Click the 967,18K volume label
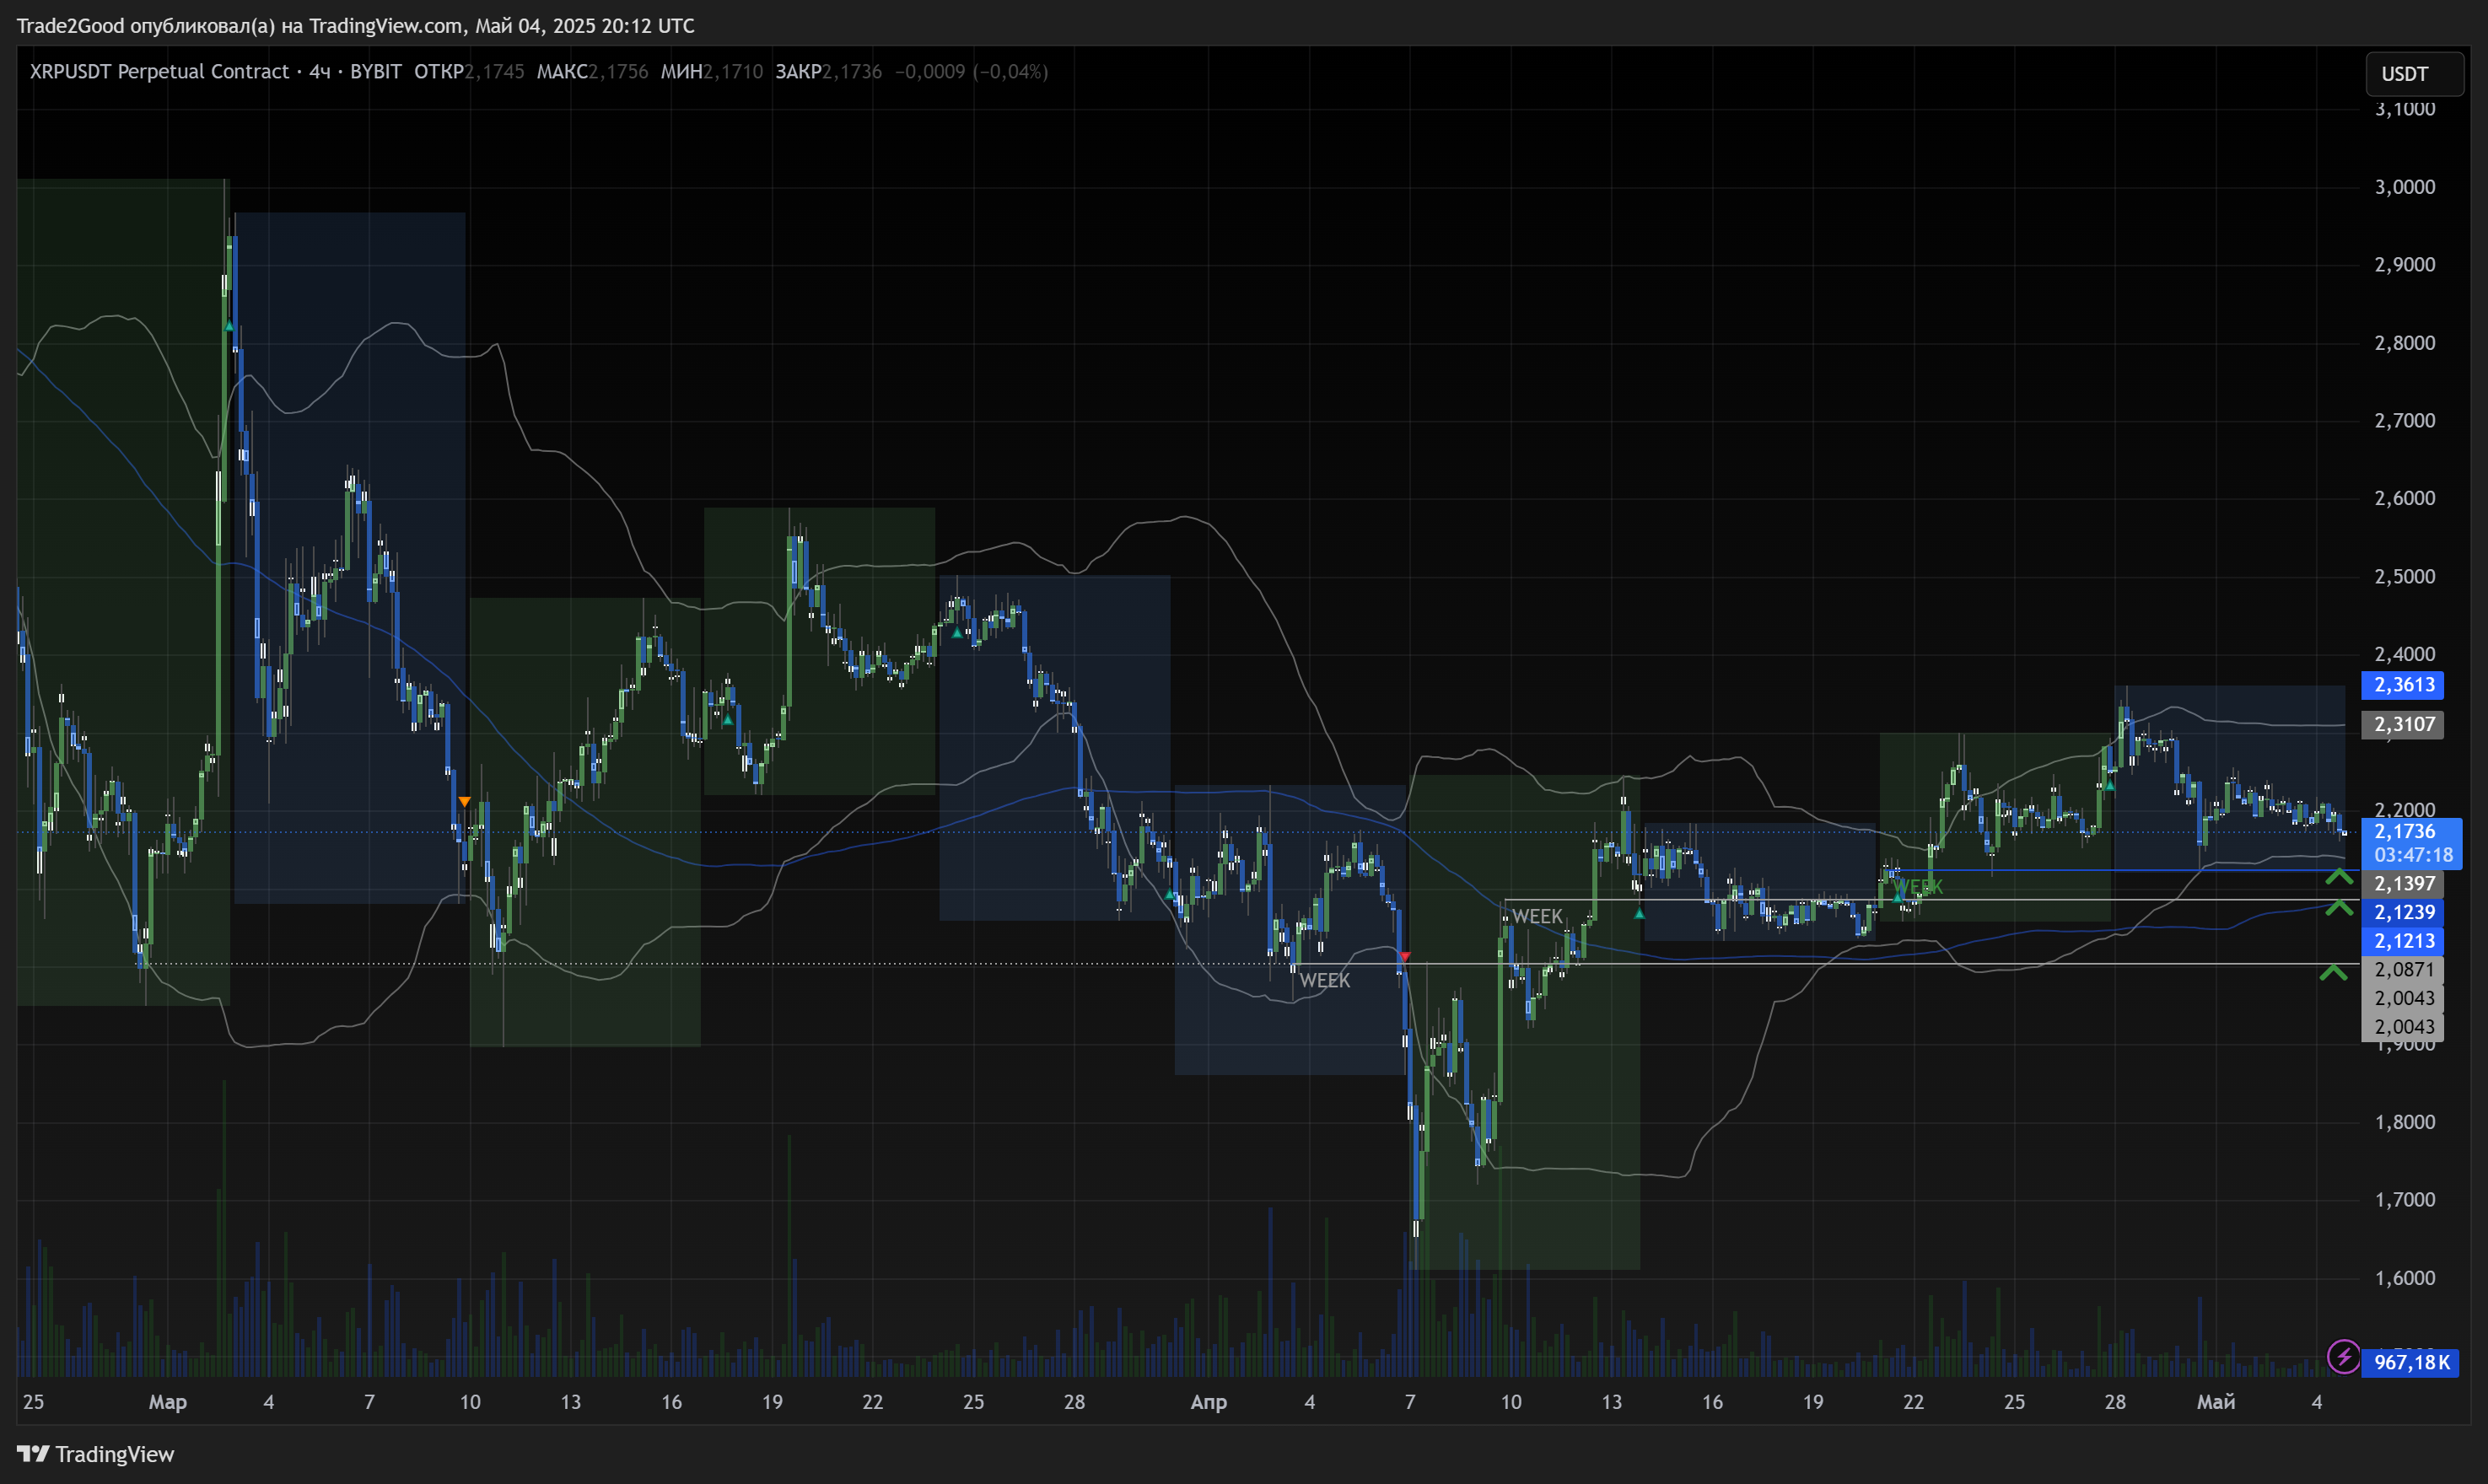 click(x=2411, y=1362)
